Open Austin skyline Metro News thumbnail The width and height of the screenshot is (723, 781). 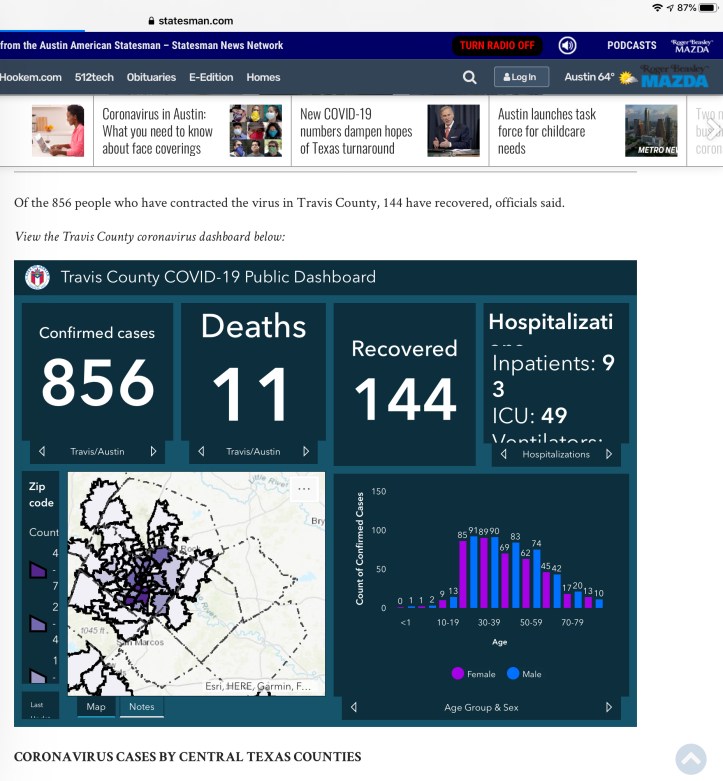pyautogui.click(x=651, y=130)
